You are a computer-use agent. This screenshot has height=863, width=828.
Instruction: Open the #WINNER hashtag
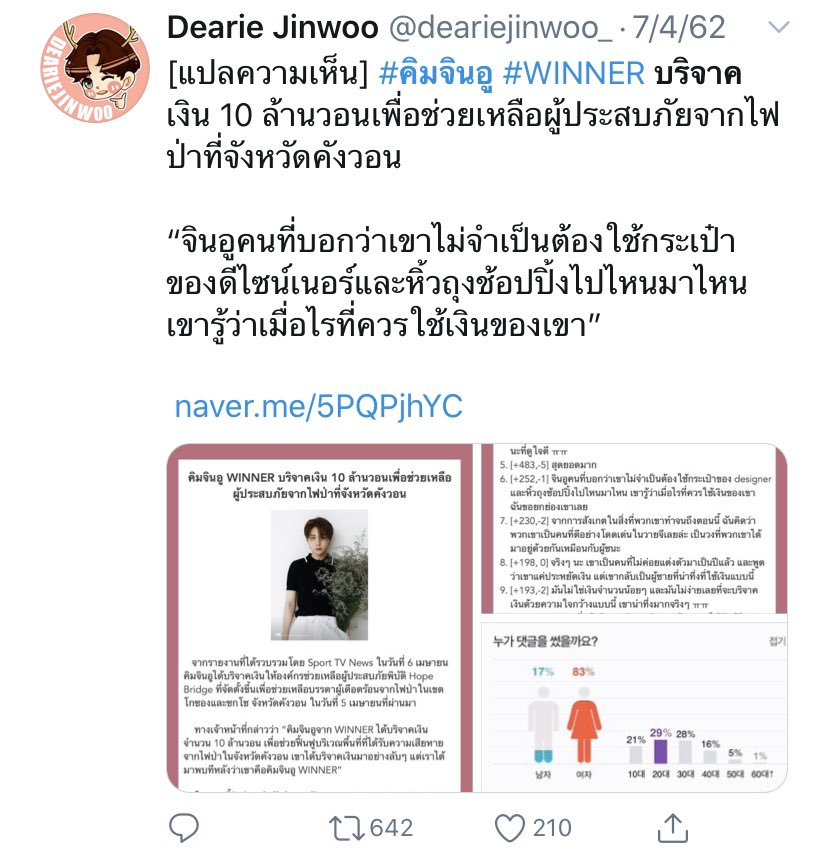coord(574,73)
